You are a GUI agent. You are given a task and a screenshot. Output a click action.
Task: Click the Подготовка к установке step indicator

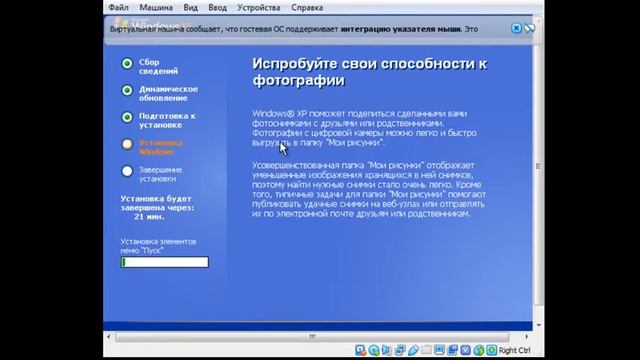point(127,117)
